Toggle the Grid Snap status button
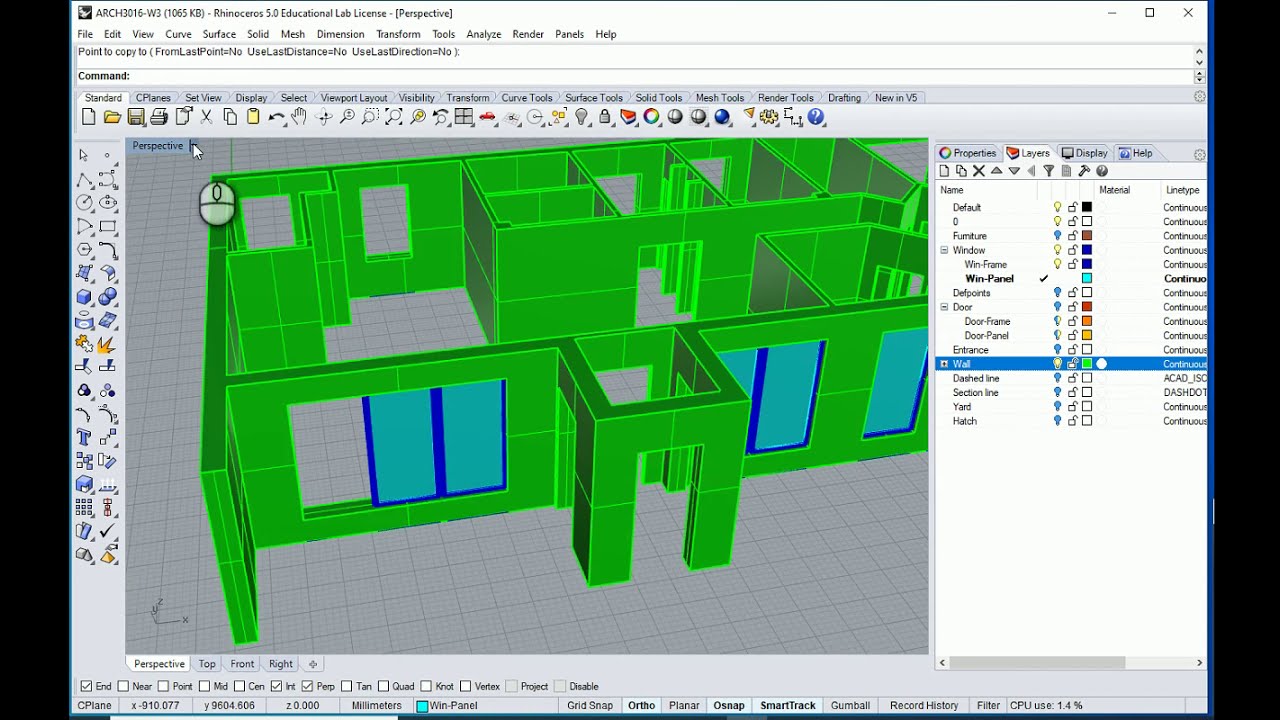This screenshot has height=720, width=1280. 590,706
